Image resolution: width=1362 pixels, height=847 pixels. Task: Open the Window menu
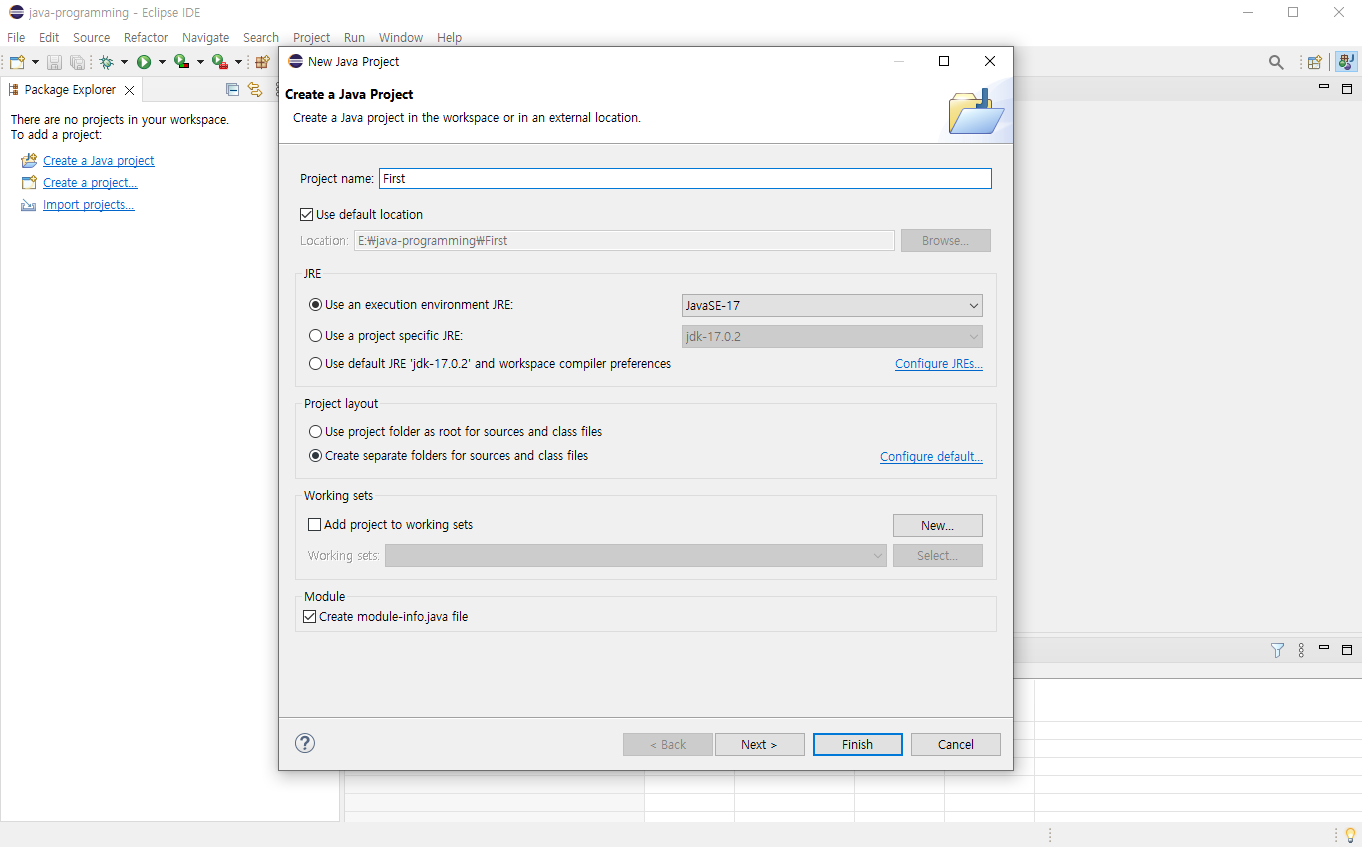[401, 37]
